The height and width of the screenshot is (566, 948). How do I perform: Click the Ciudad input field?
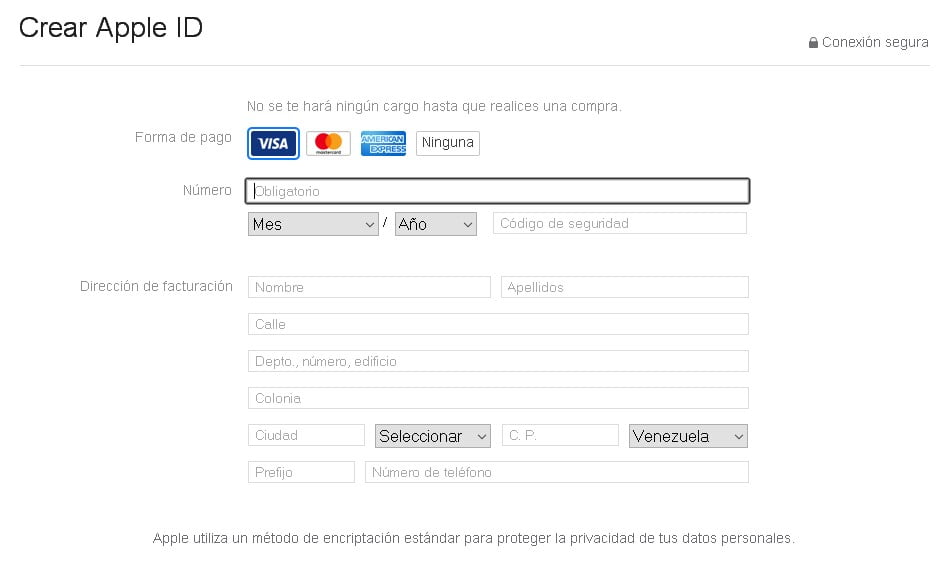click(x=306, y=435)
